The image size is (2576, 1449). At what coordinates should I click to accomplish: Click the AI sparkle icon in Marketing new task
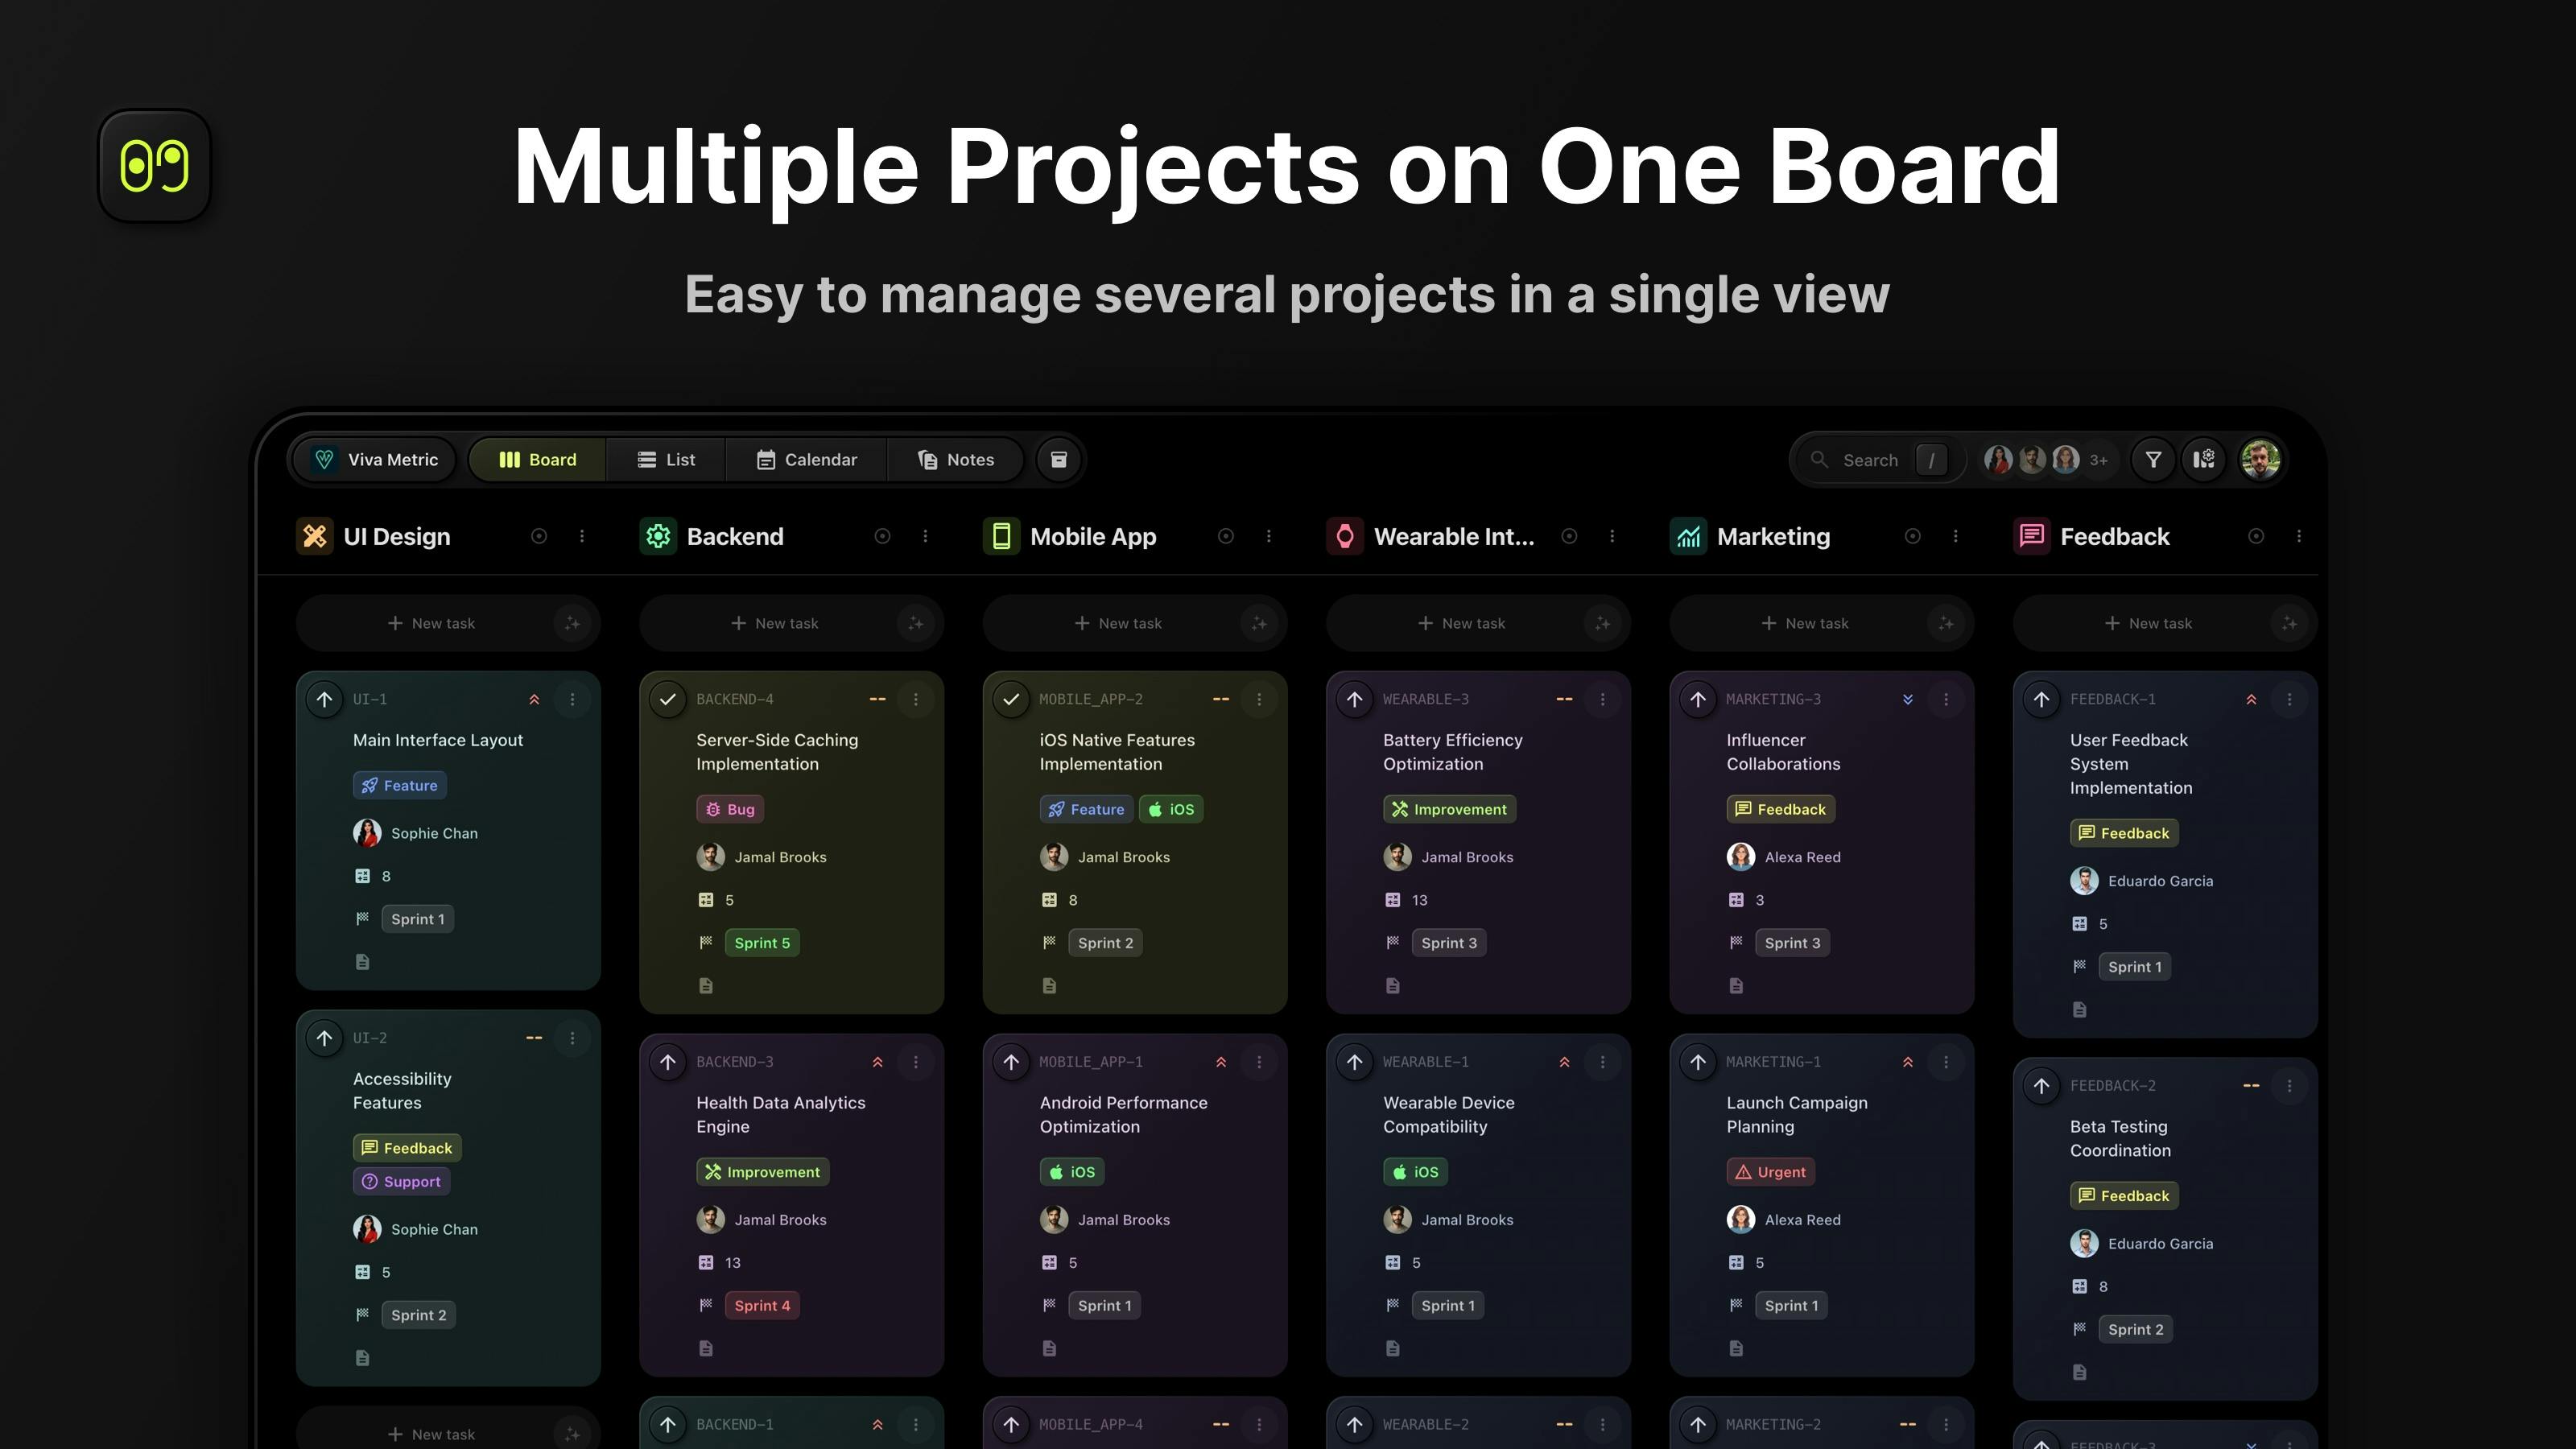pos(1945,624)
